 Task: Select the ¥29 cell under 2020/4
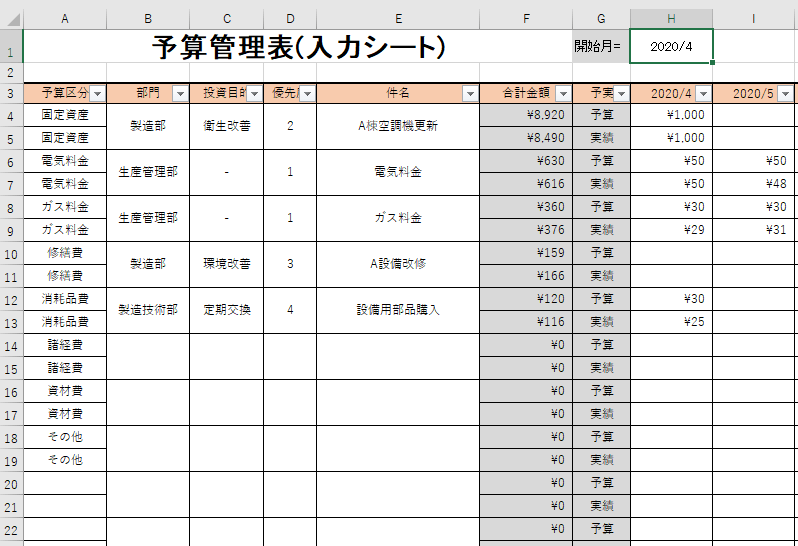[x=671, y=230]
